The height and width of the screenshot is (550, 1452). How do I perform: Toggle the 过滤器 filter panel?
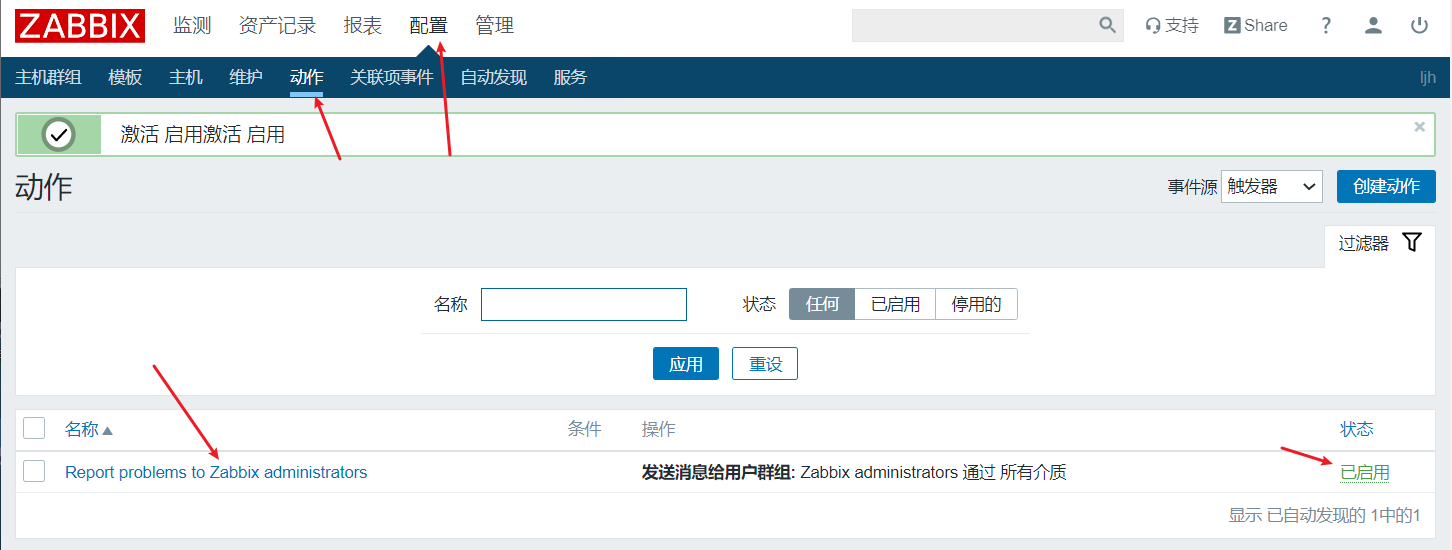click(1380, 243)
